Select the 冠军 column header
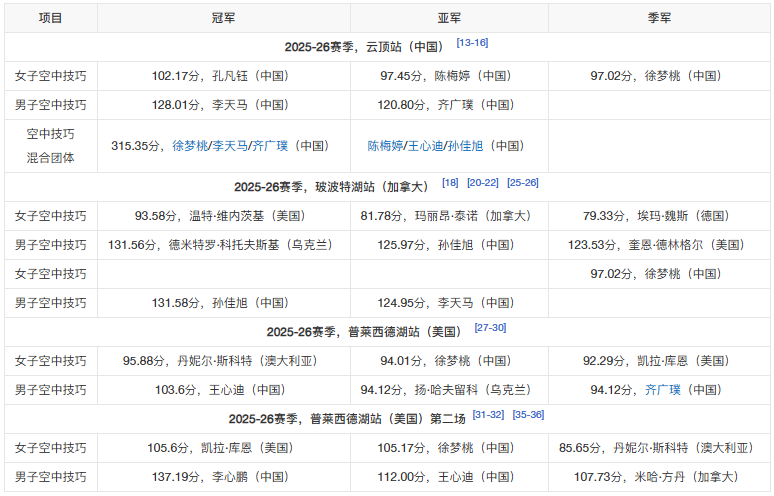The height and width of the screenshot is (496, 774). coord(224,18)
